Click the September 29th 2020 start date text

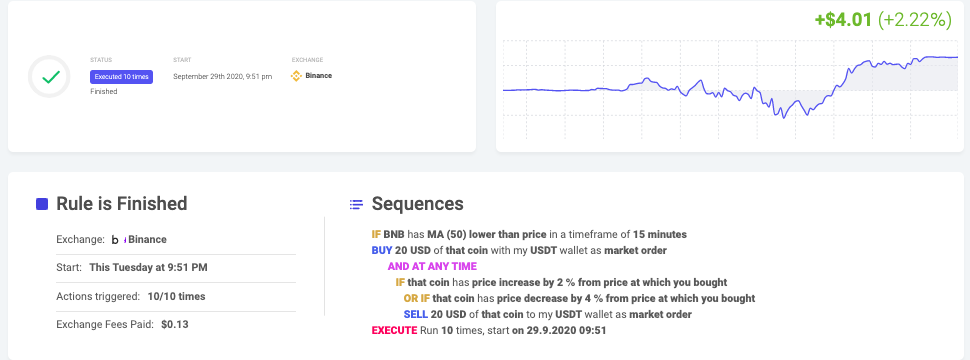tap(222, 77)
